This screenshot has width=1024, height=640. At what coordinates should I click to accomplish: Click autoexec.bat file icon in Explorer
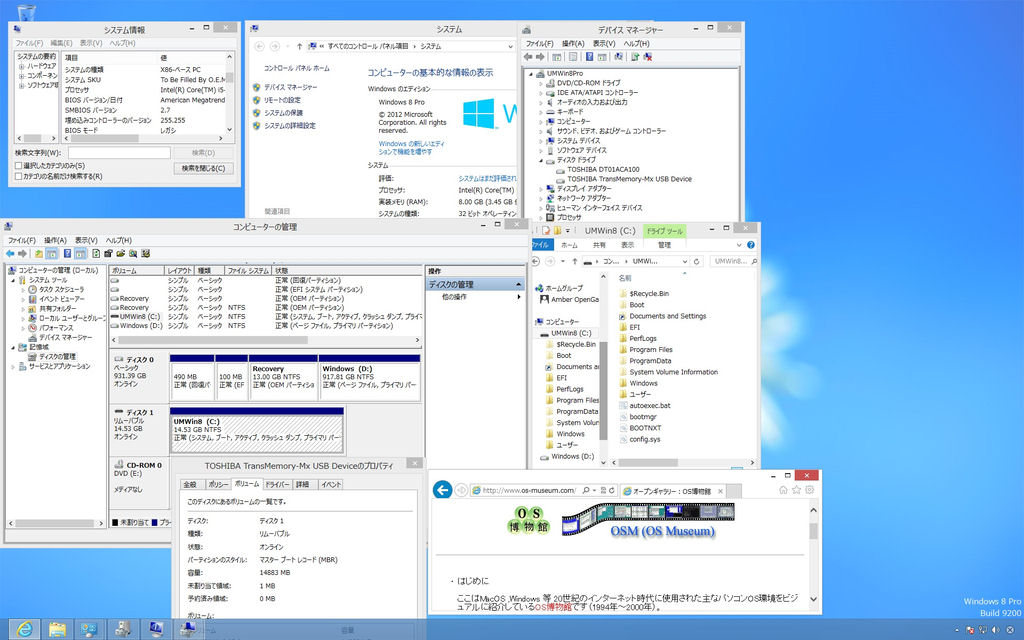623,406
